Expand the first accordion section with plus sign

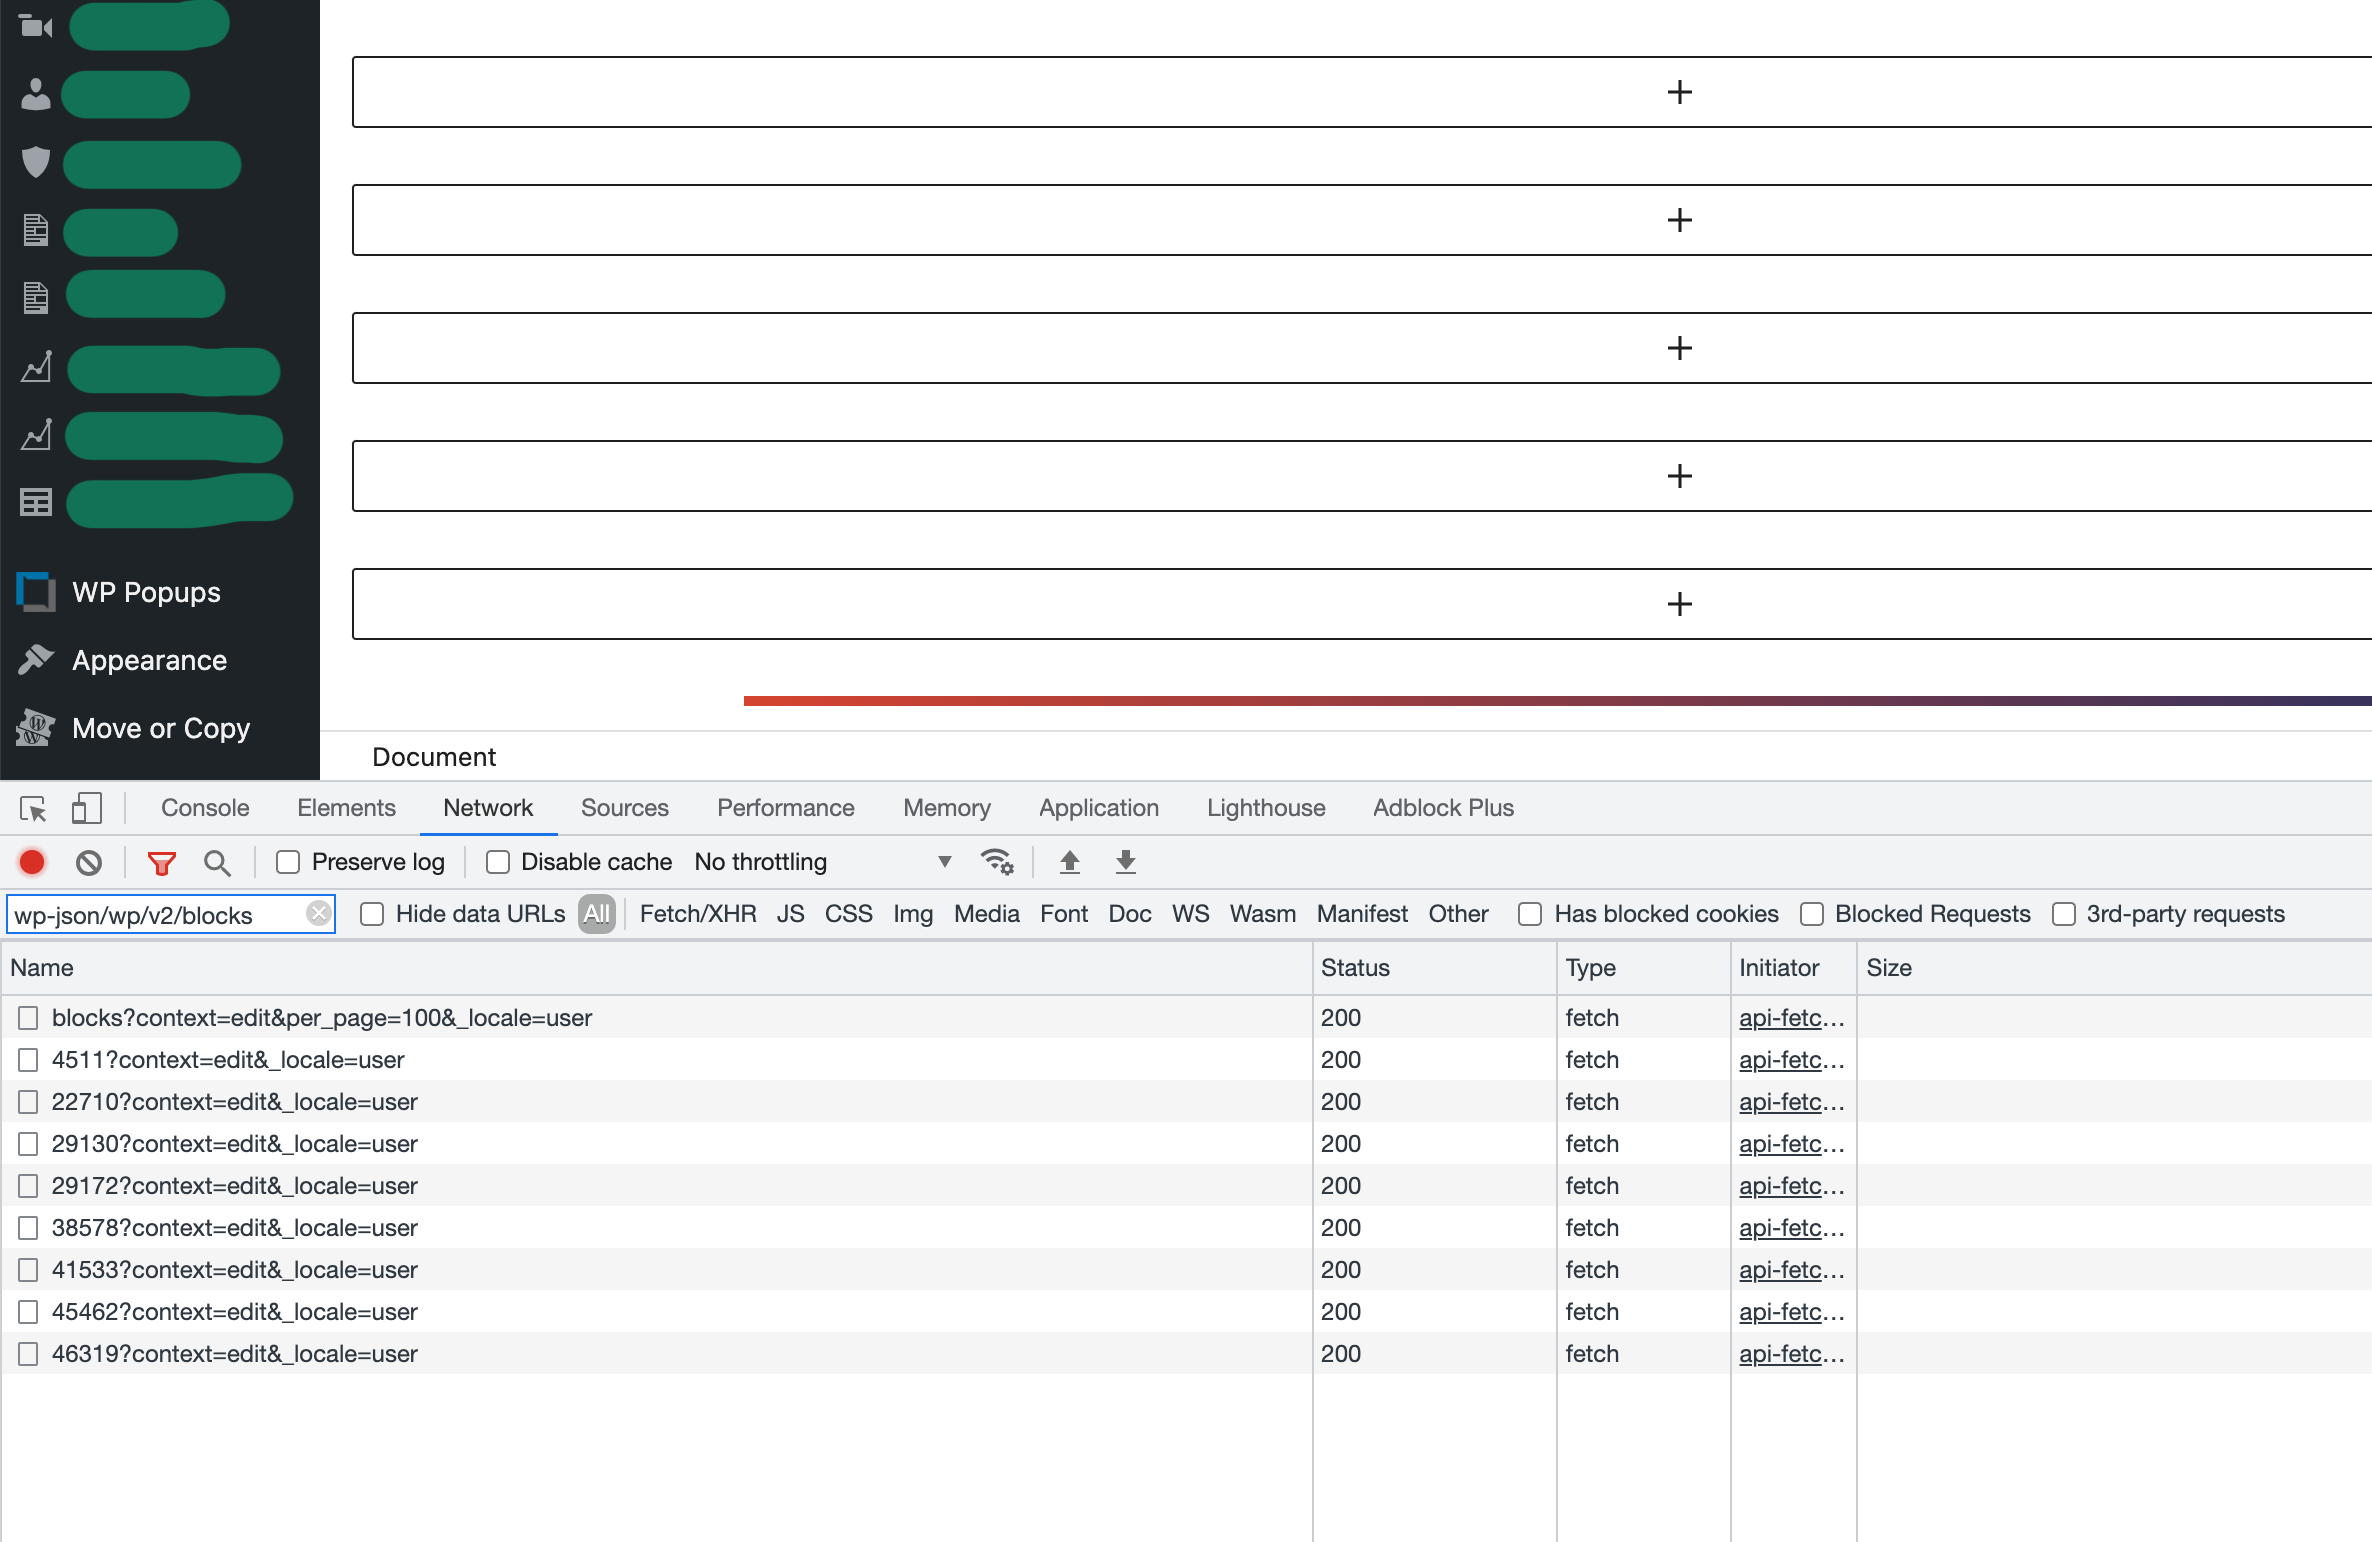click(1680, 92)
